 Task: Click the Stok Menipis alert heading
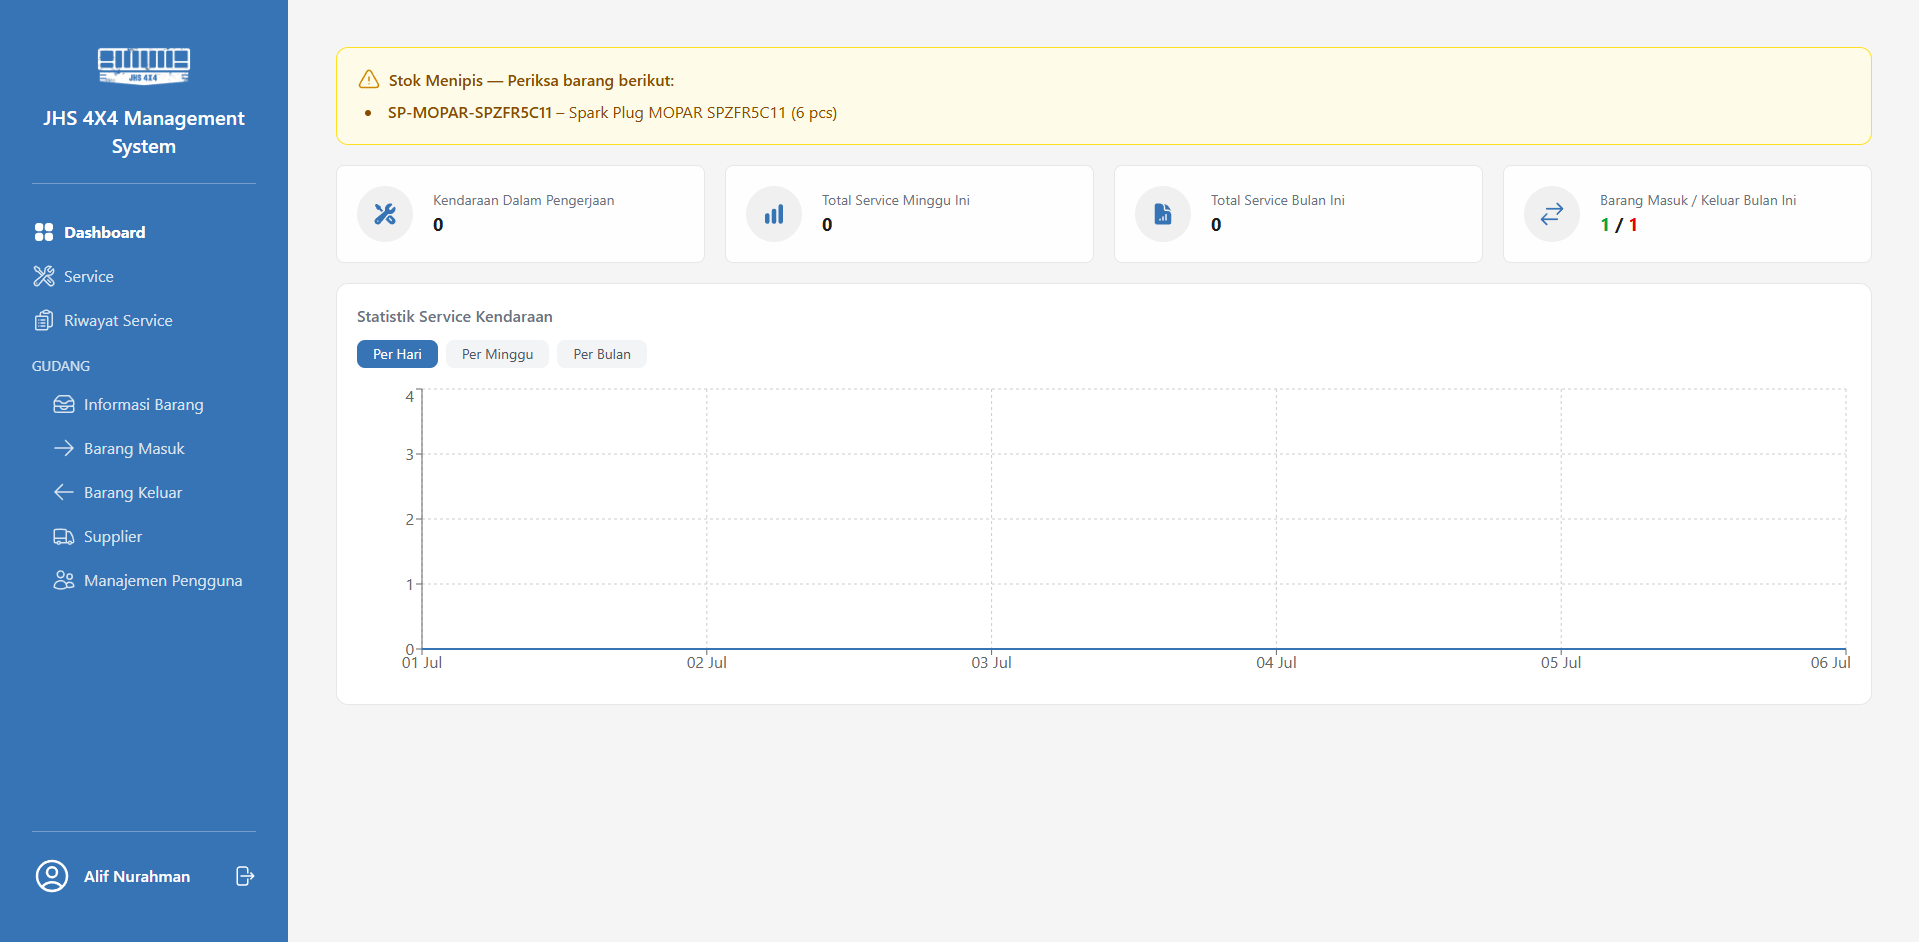coord(531,80)
